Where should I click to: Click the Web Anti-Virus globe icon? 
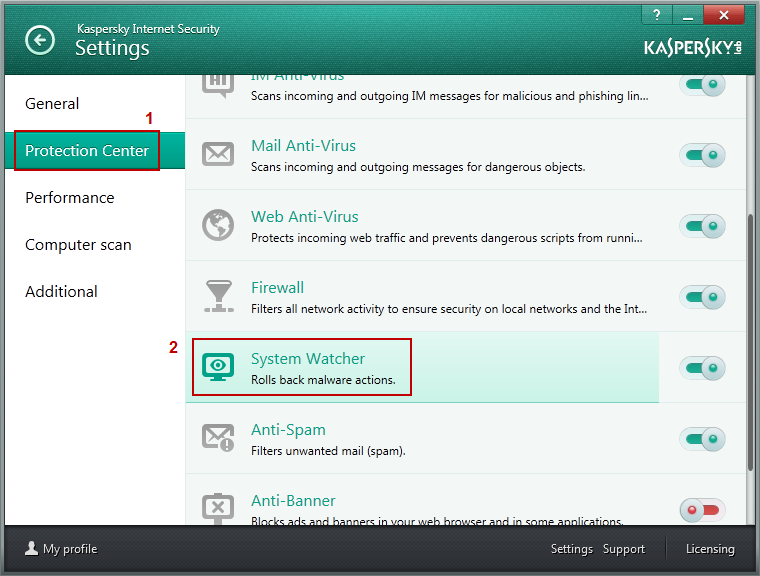218,225
